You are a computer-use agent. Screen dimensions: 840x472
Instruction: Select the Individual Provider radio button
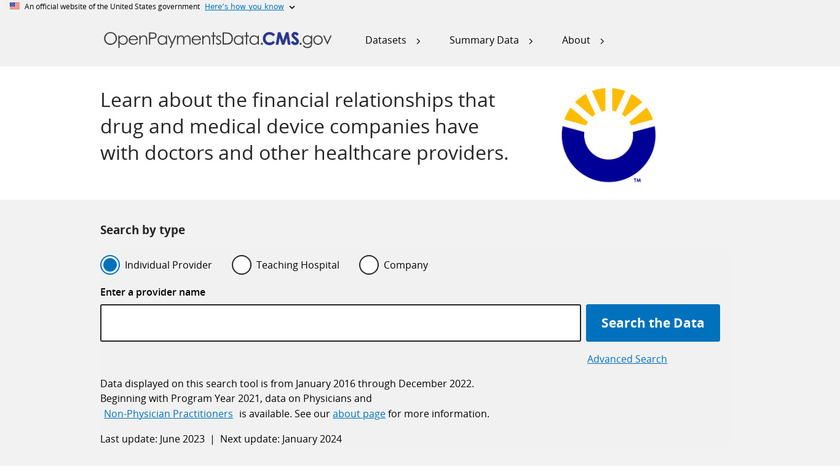click(x=110, y=265)
